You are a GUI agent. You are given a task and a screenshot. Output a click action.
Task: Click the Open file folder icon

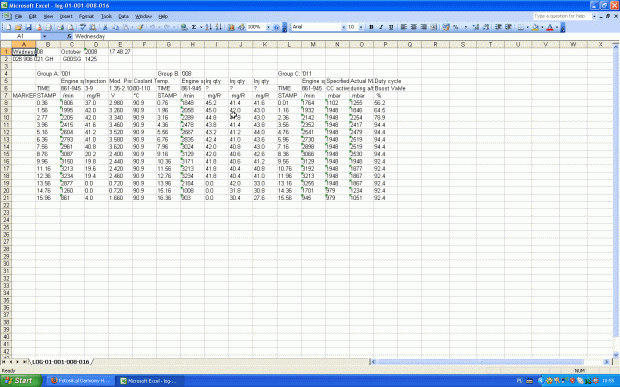[x=18, y=27]
